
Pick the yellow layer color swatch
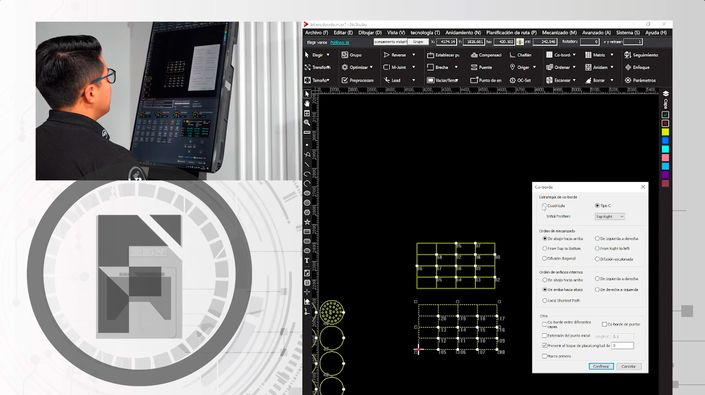[665, 132]
